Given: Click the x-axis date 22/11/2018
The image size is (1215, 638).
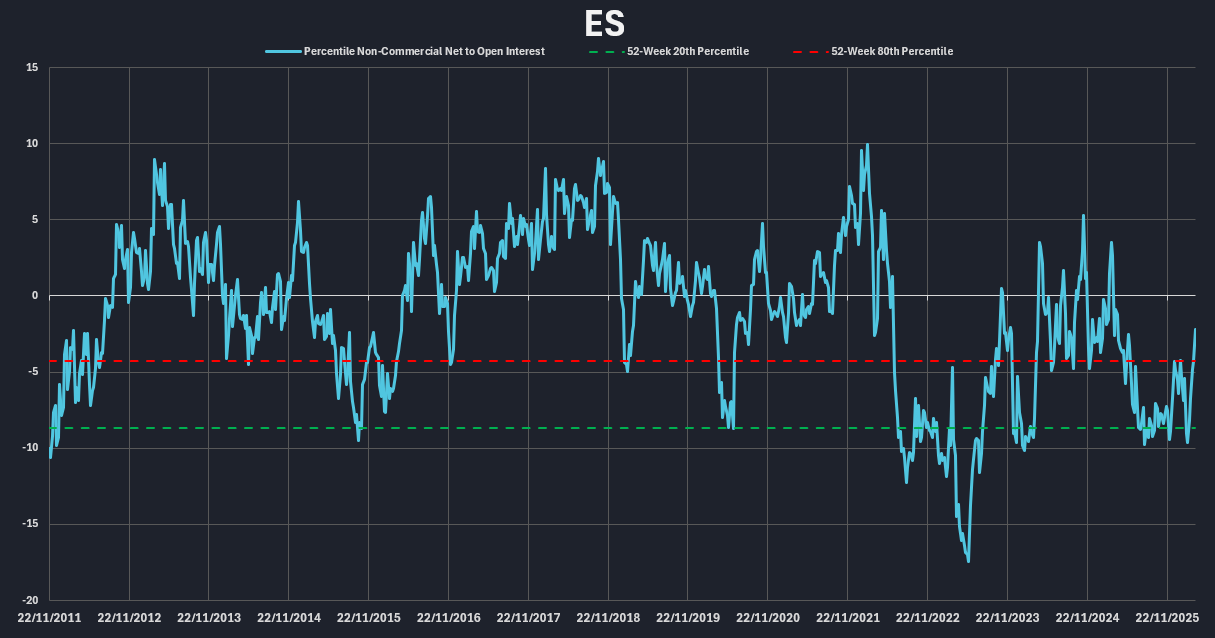Looking at the screenshot, I should [608, 618].
